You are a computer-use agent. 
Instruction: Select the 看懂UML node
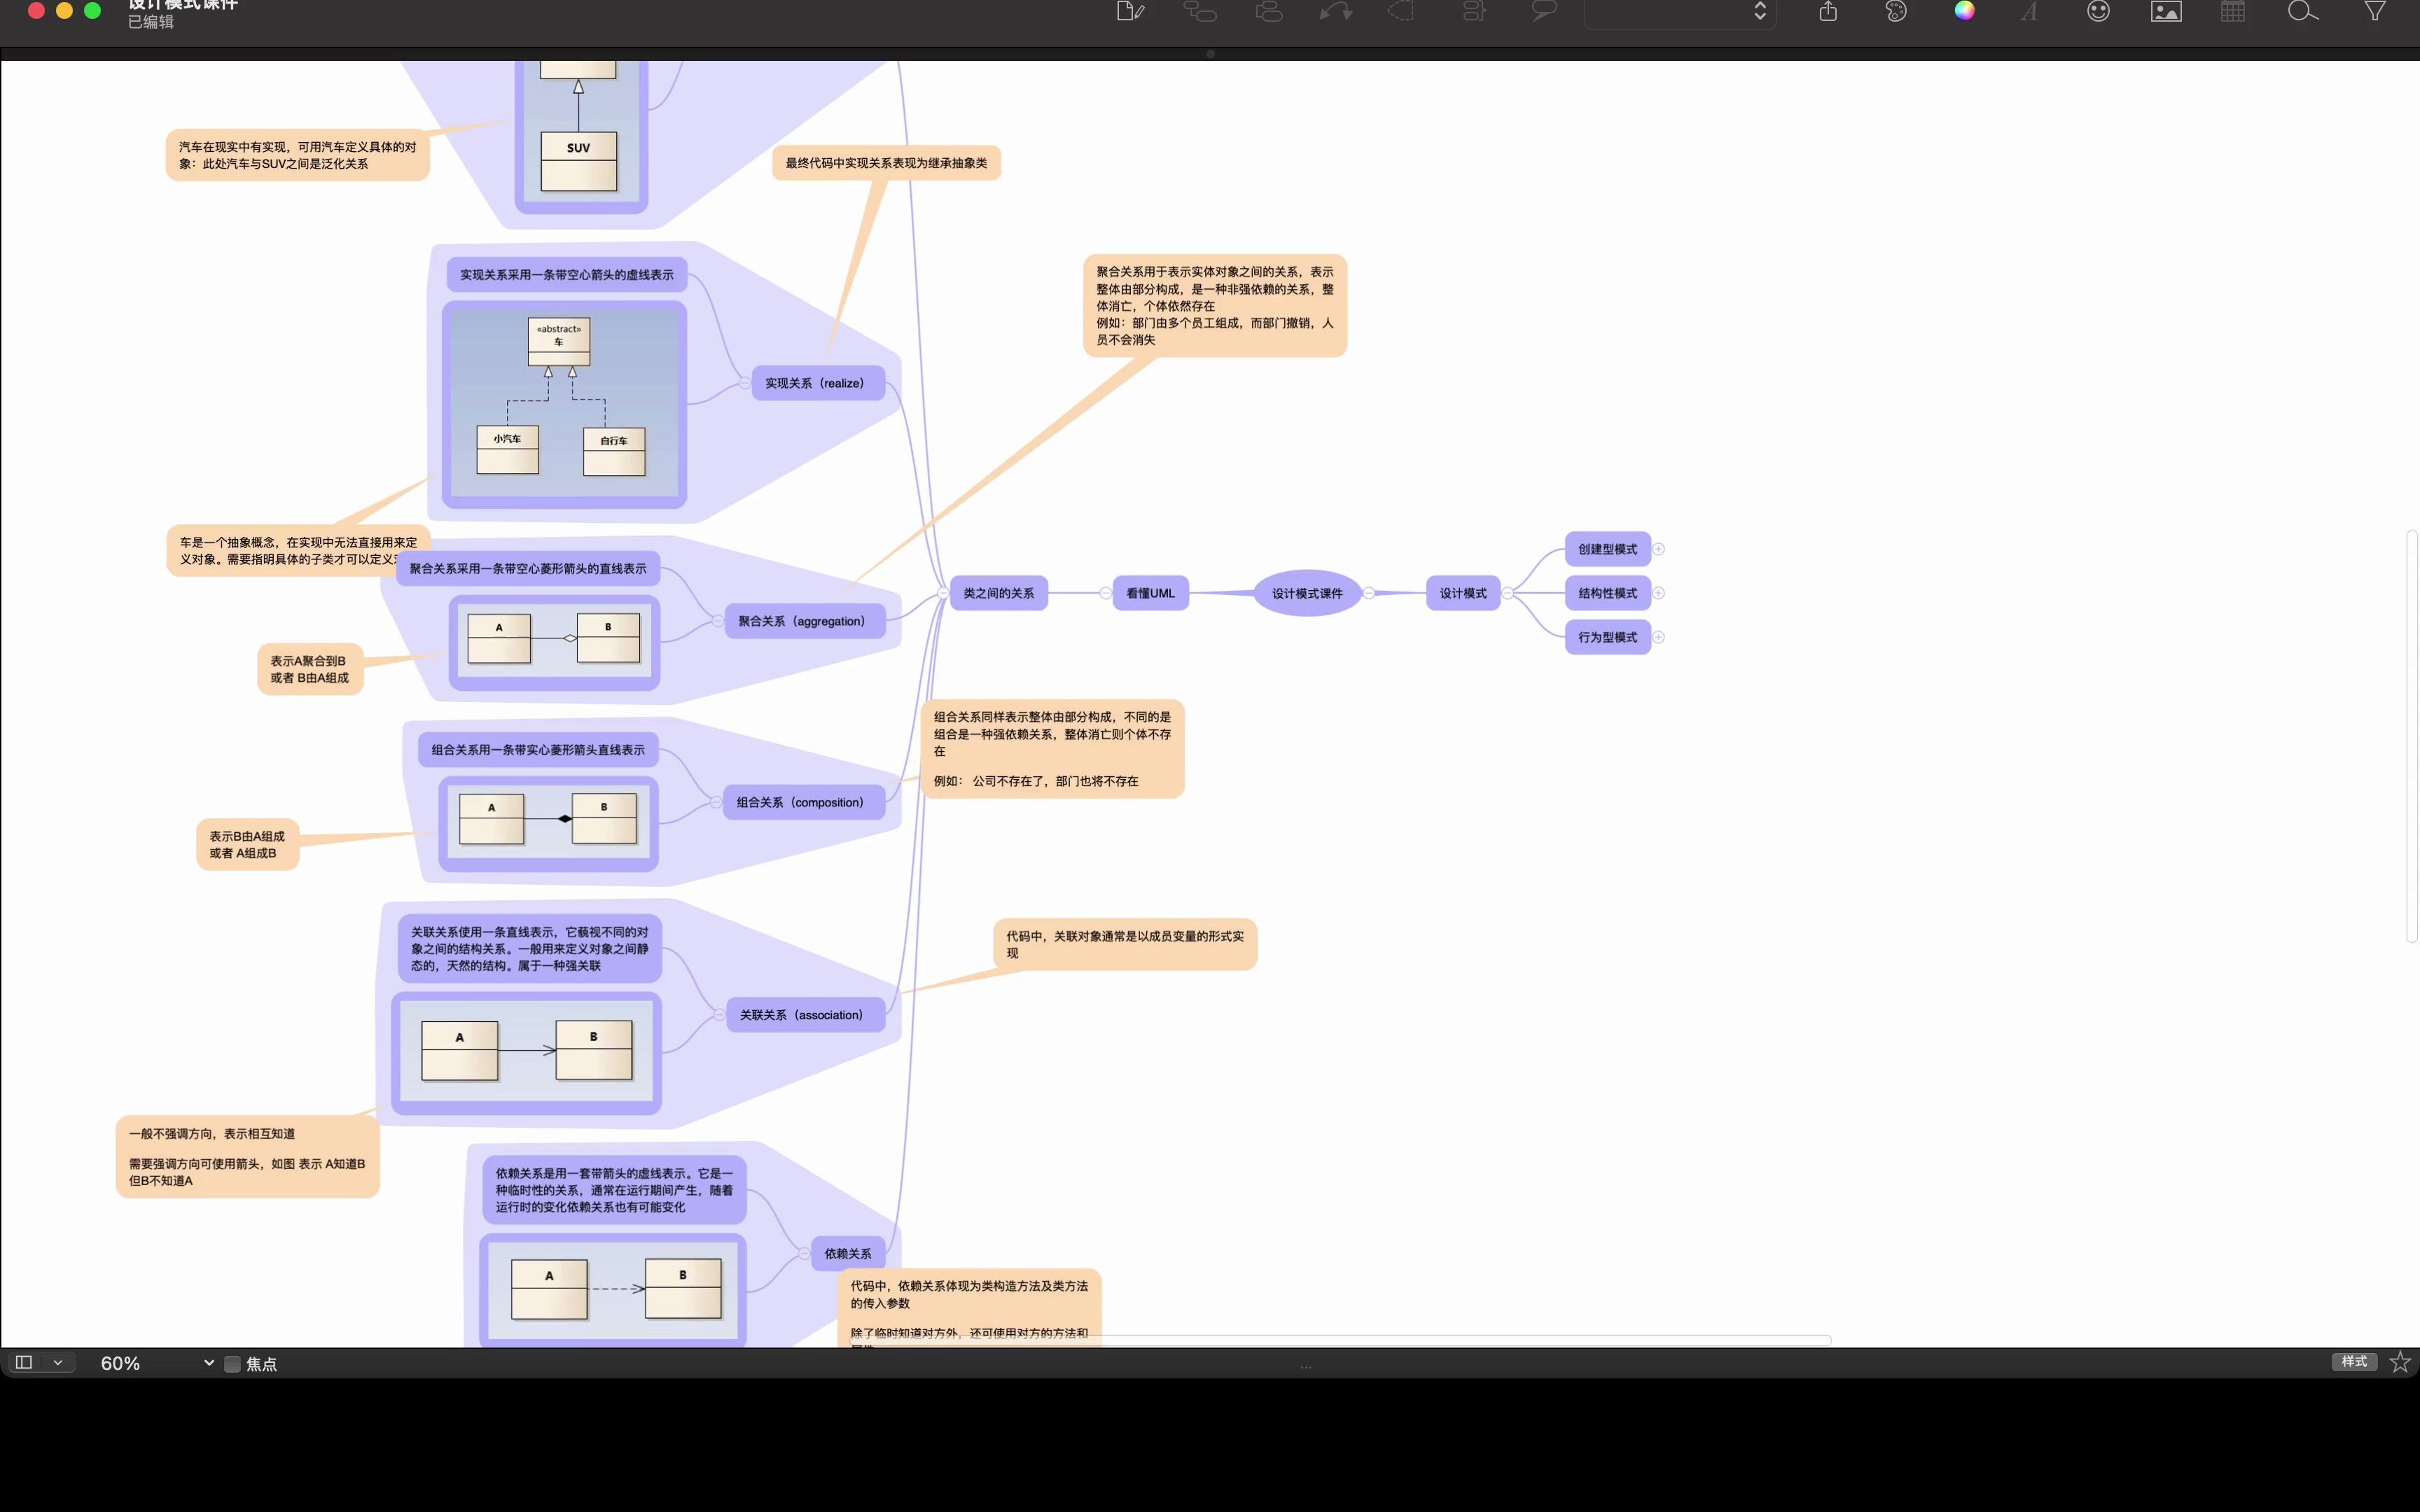[1150, 593]
